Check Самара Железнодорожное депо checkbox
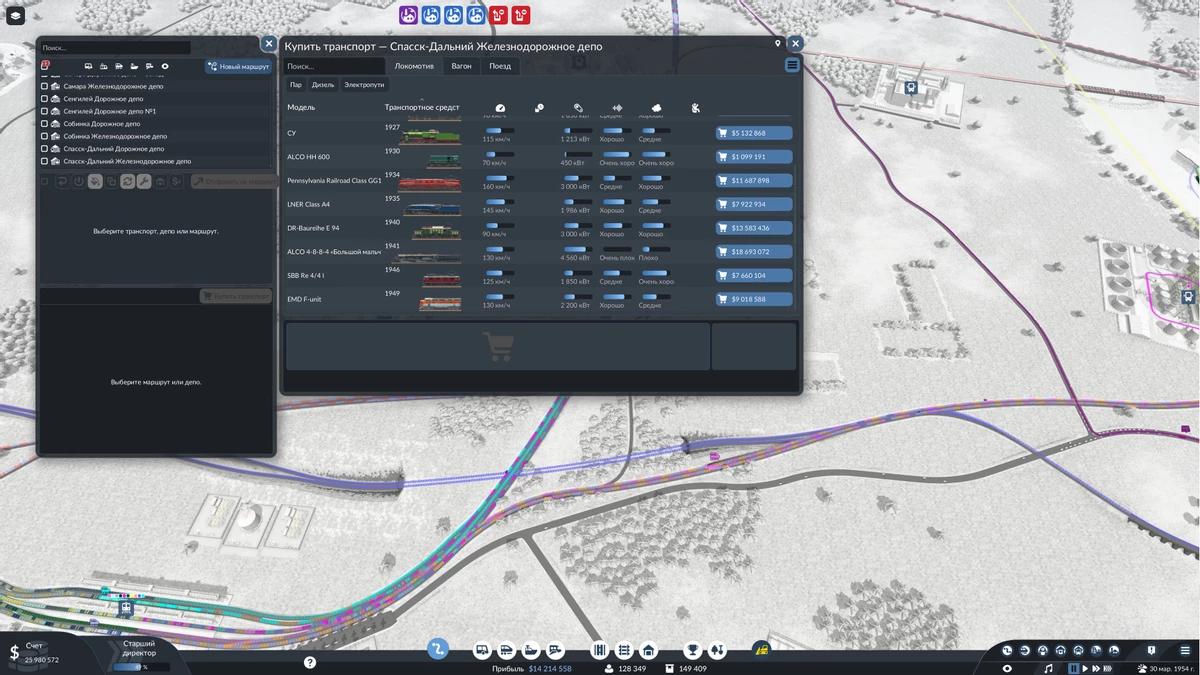The height and width of the screenshot is (675, 1200). tap(44, 86)
